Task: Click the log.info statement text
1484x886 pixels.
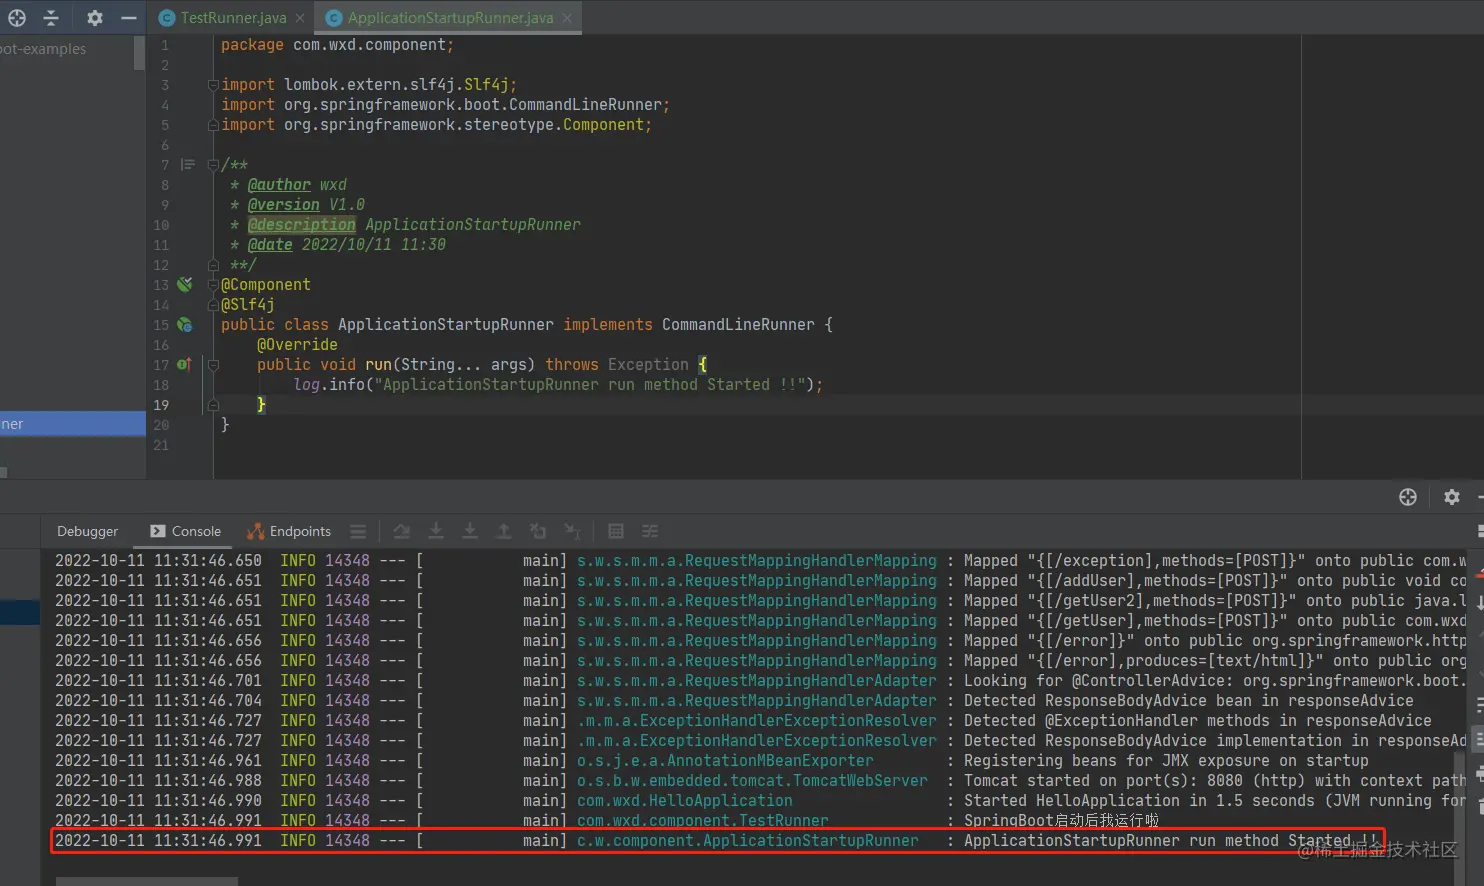Action: tap(558, 385)
